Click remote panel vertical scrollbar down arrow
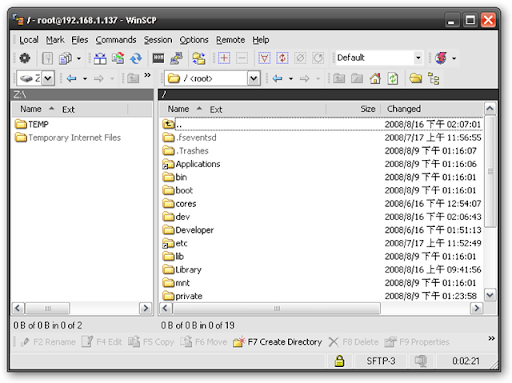Screen dimensions: 512x383 tap(490, 295)
